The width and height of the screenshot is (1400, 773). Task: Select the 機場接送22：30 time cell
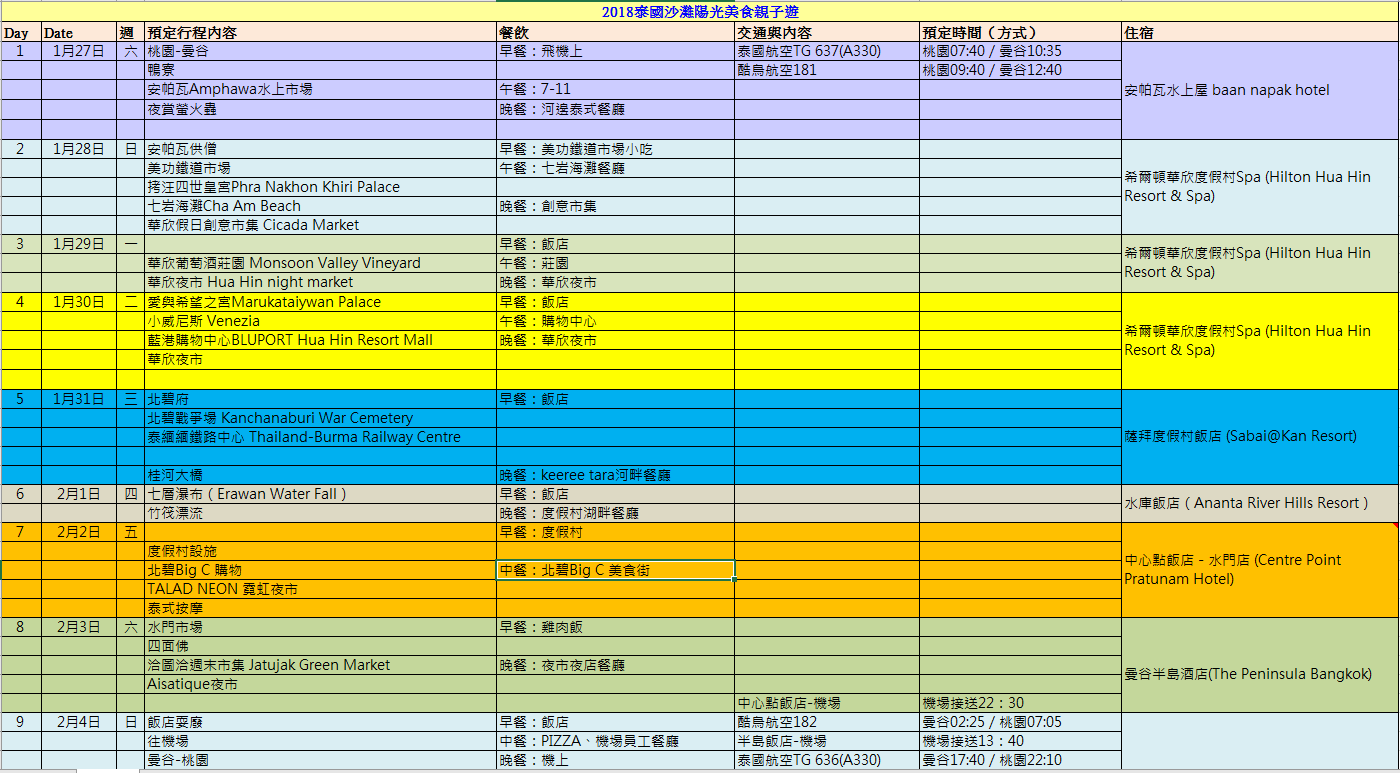pos(1019,703)
